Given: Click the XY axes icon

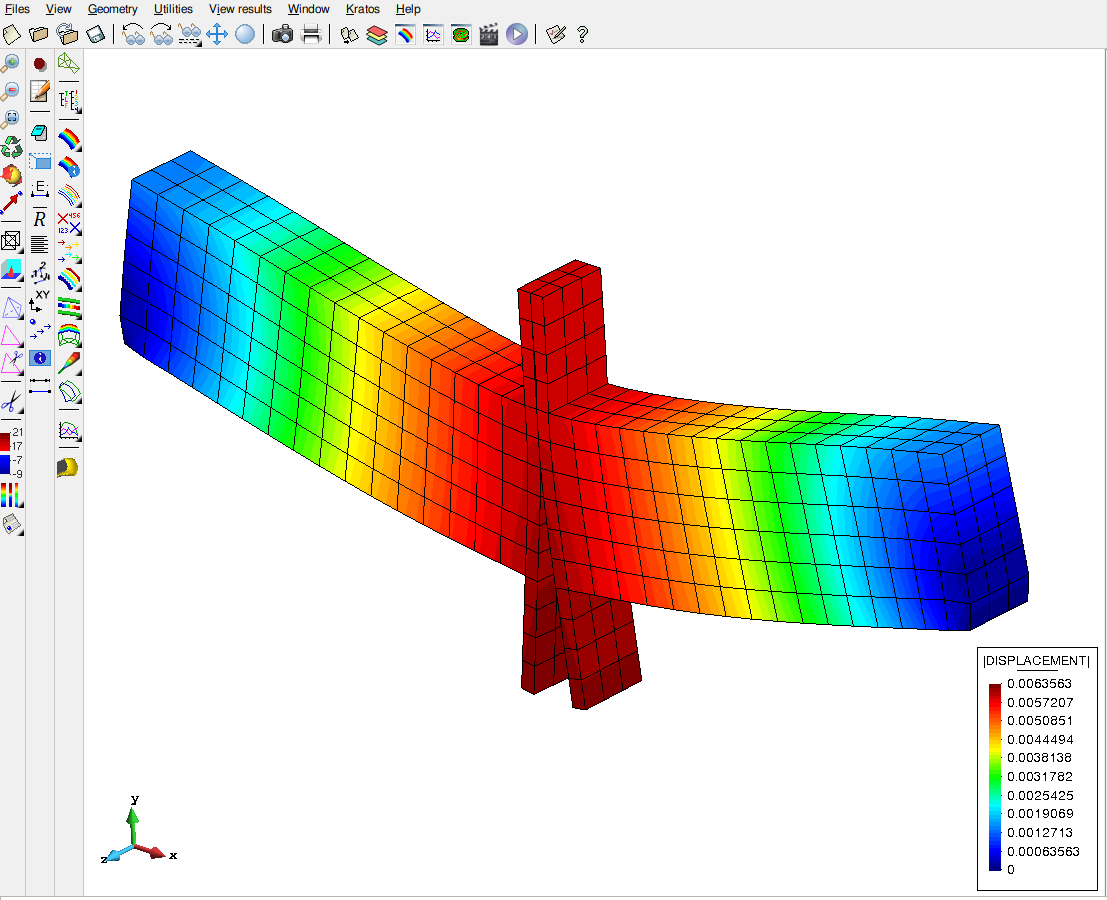Looking at the screenshot, I should 40,300.
